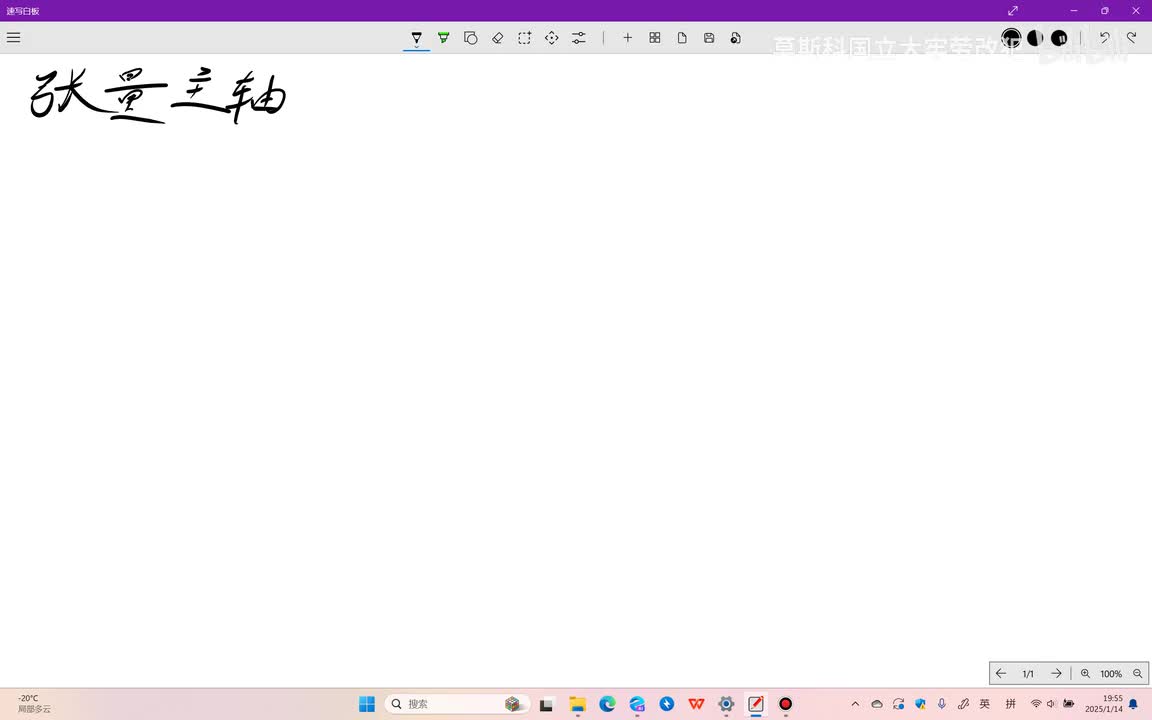Viewport: 1152px width, 720px height.
Task: Select the black pen tool
Action: pyautogui.click(x=417, y=37)
